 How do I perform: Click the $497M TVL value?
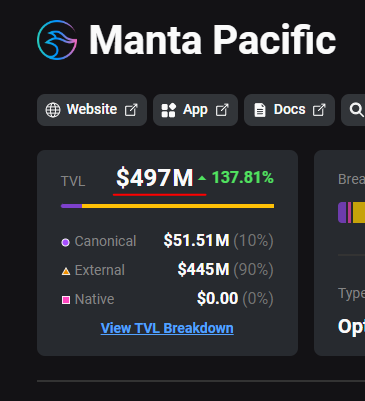155,178
